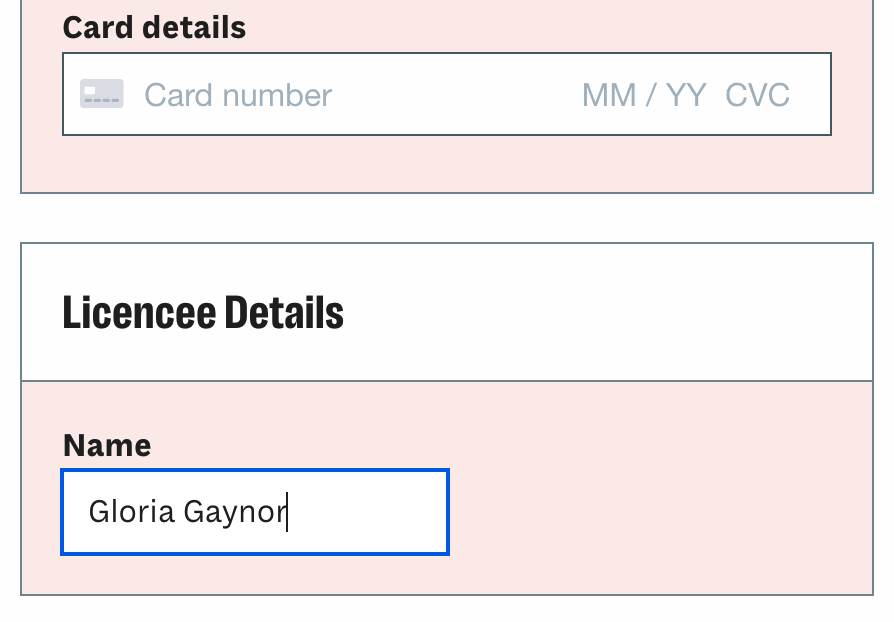Click the "Card details" label
The image size is (894, 622).
pyautogui.click(x=154, y=27)
